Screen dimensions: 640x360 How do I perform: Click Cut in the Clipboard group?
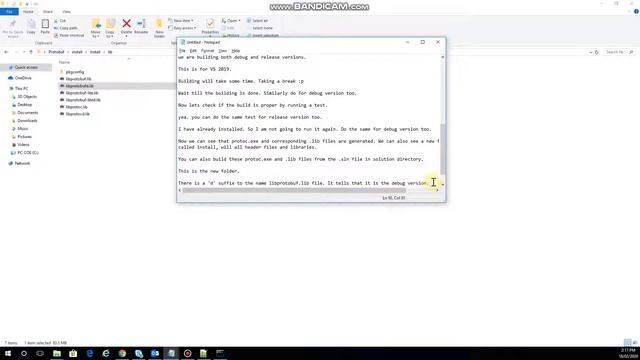[60, 21]
